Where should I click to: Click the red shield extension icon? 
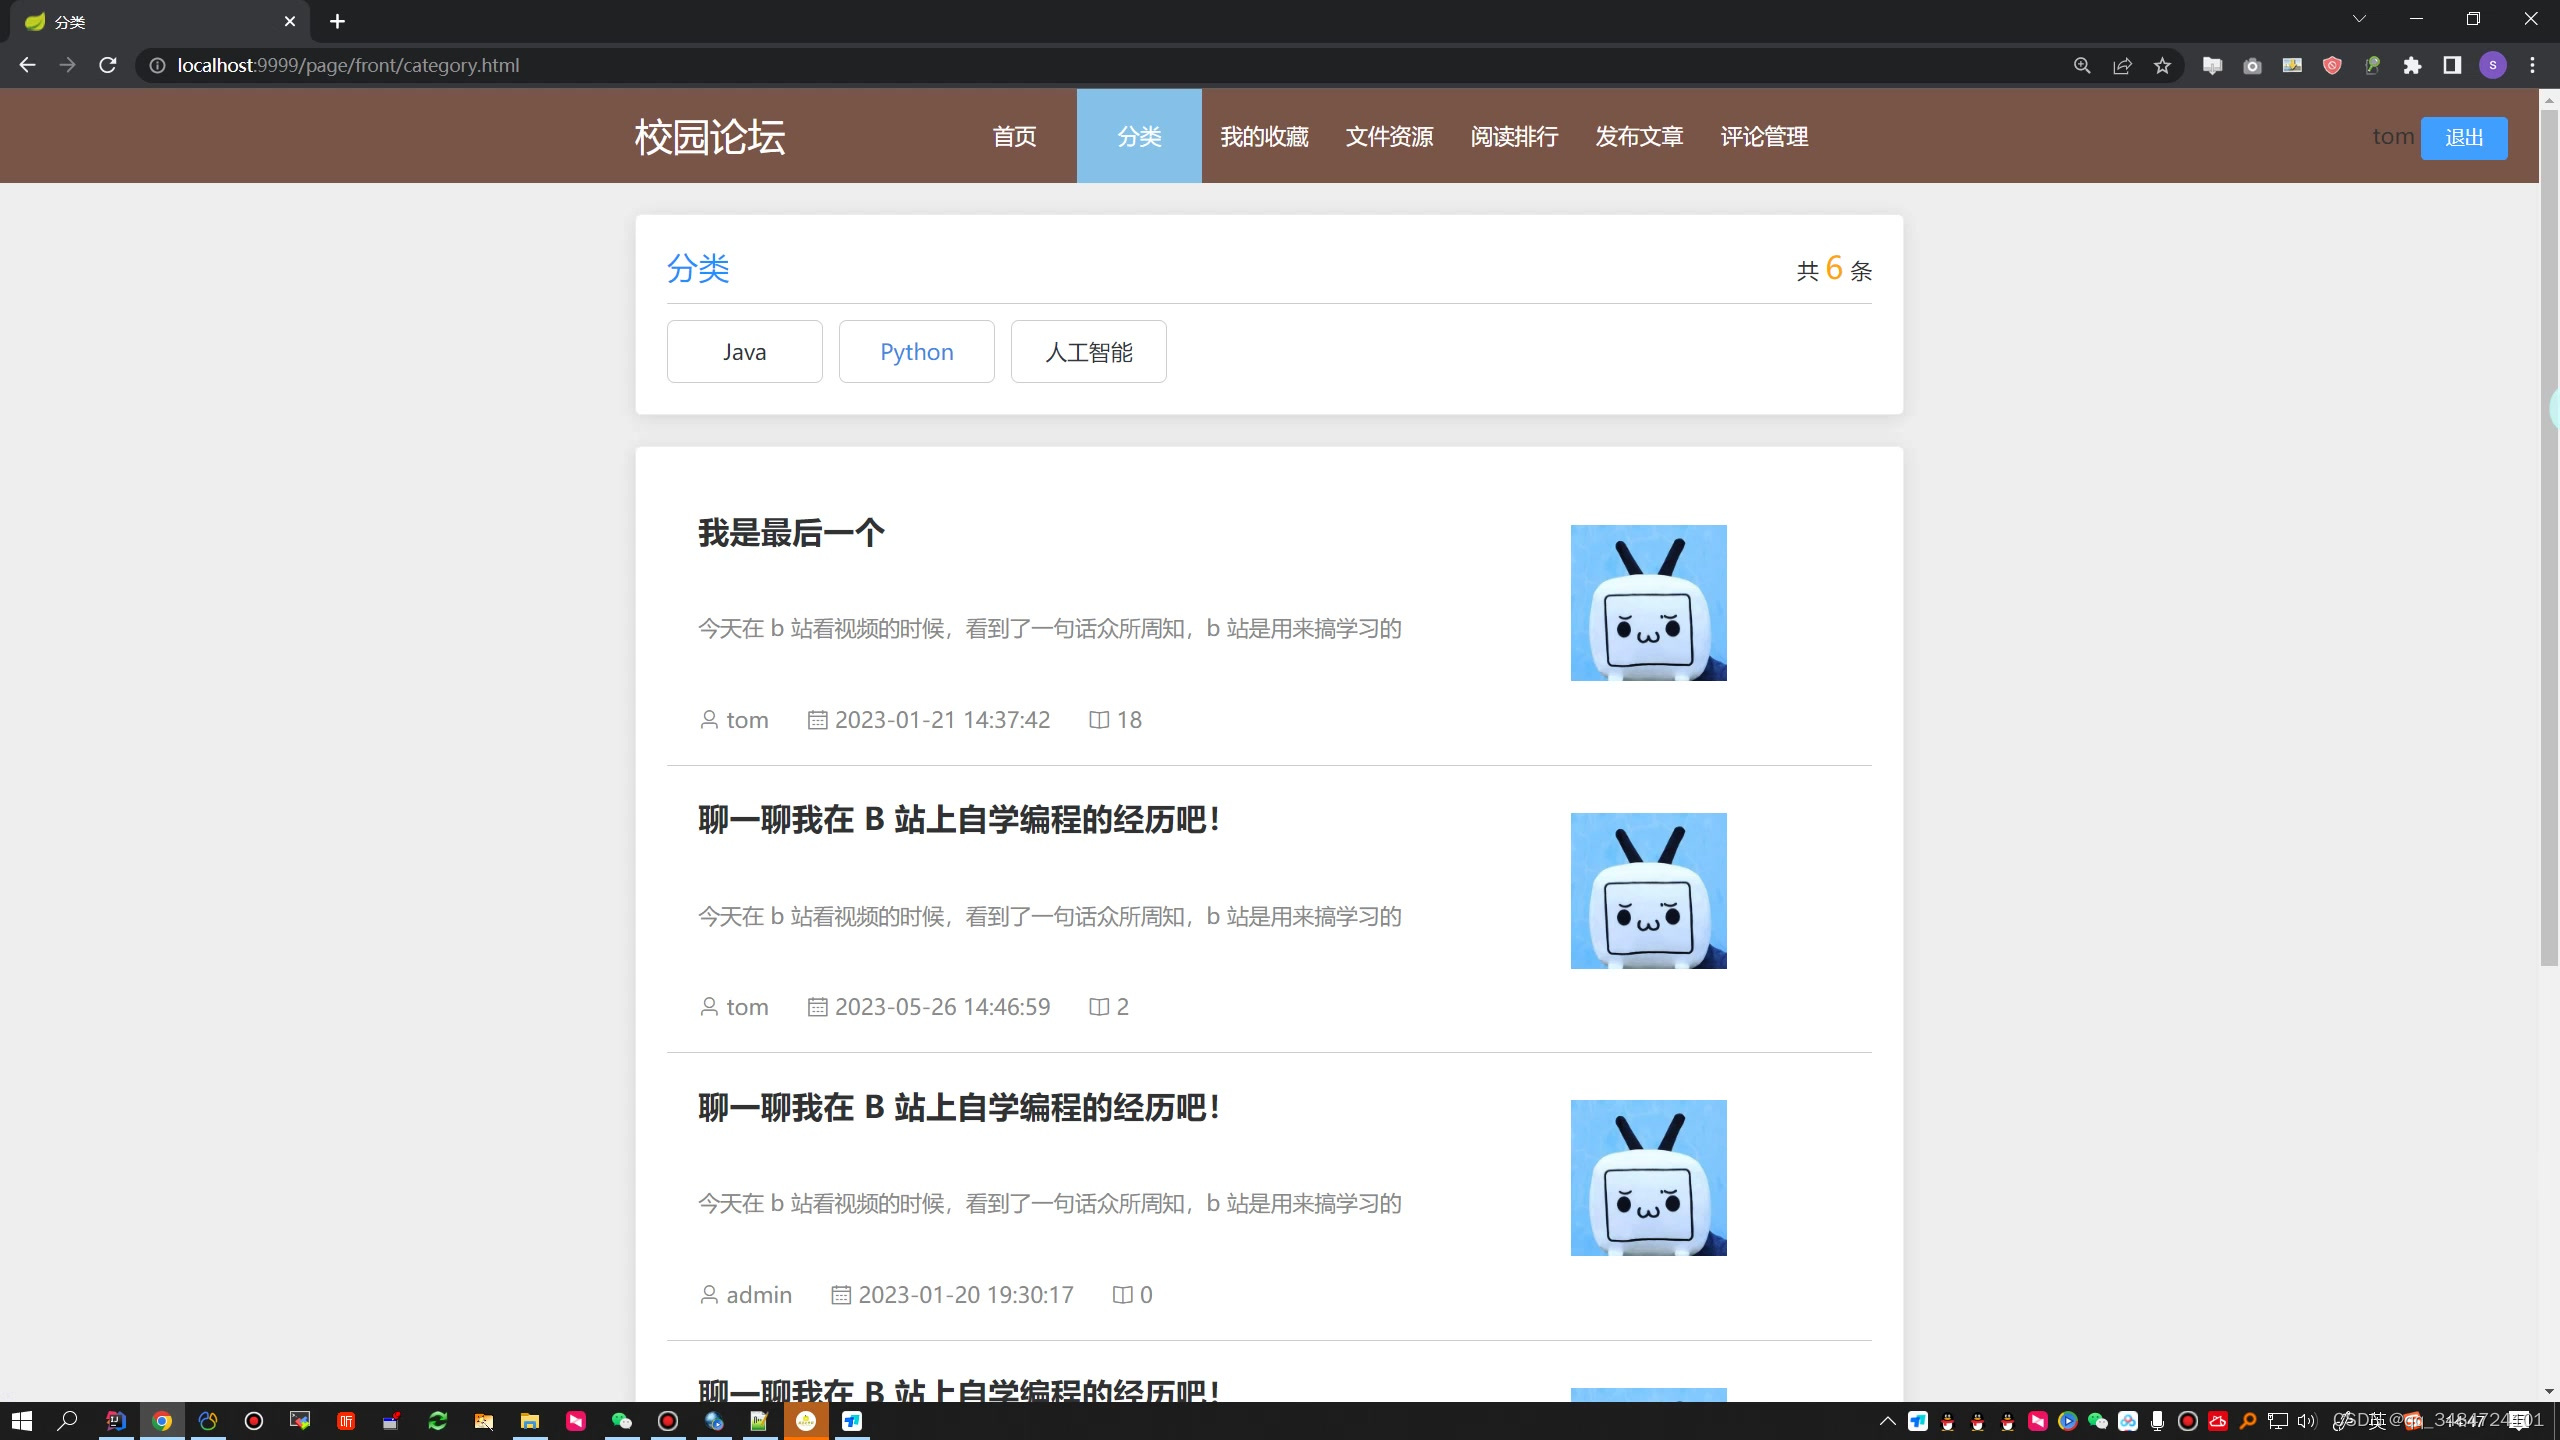coord(2332,65)
